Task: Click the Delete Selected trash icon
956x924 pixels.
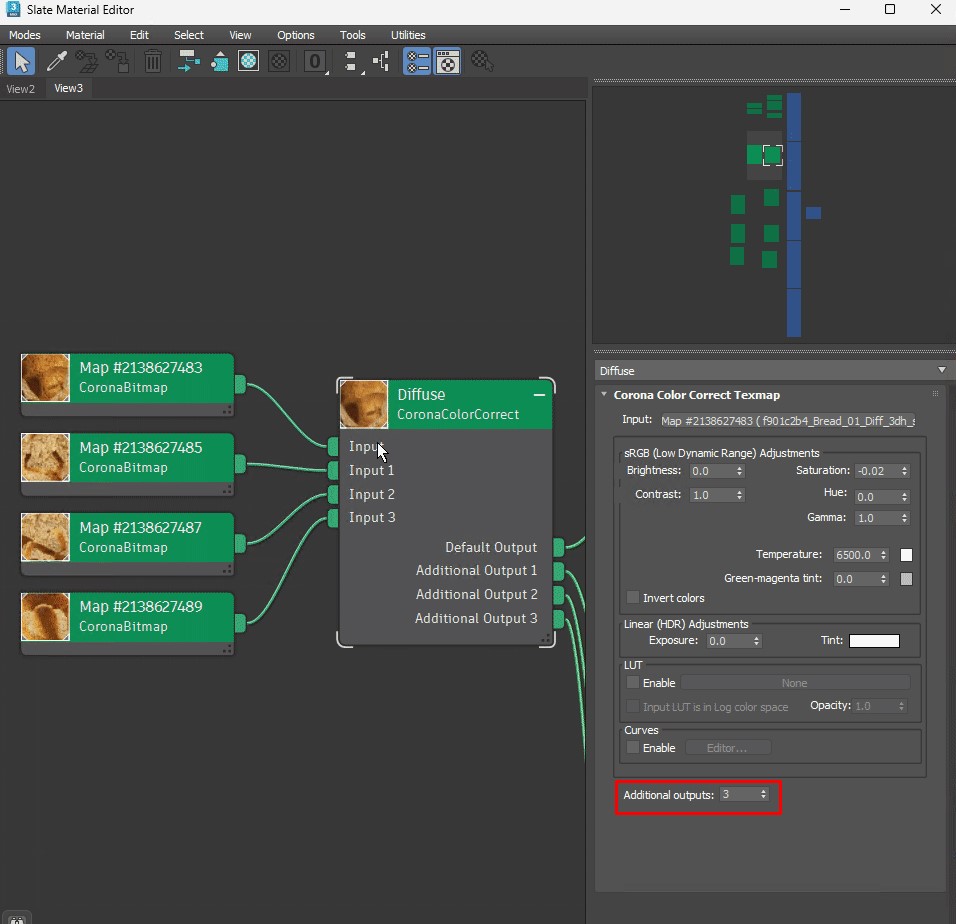Action: click(152, 62)
